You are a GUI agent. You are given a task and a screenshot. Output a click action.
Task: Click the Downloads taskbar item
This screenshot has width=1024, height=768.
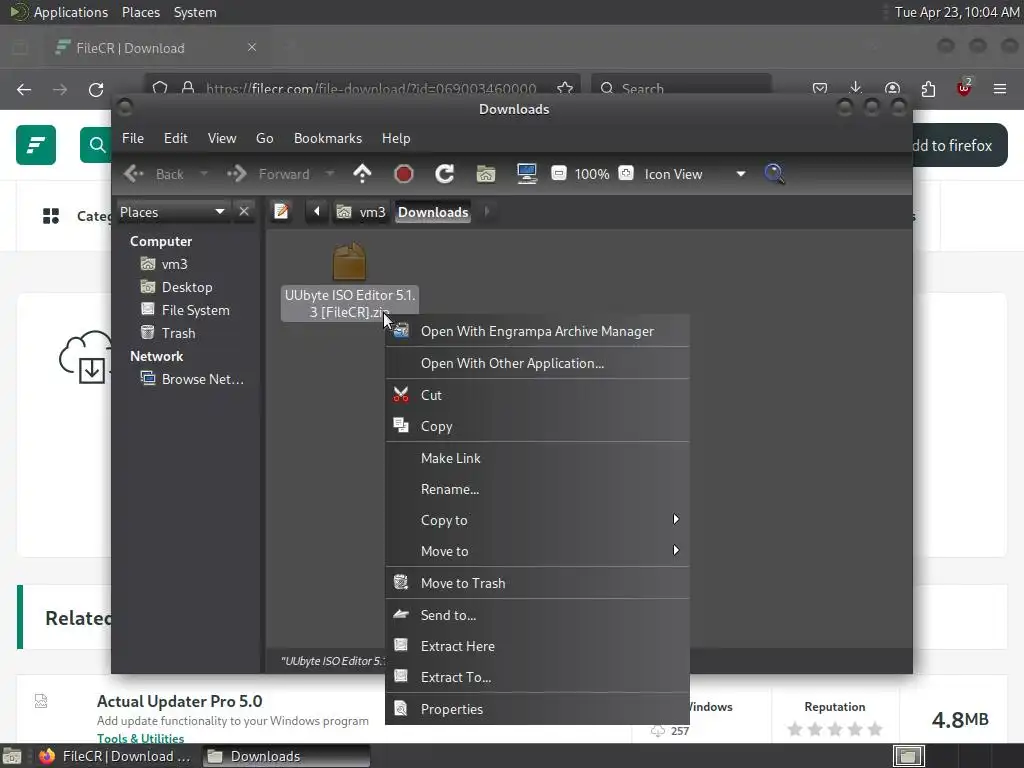click(x=286, y=756)
